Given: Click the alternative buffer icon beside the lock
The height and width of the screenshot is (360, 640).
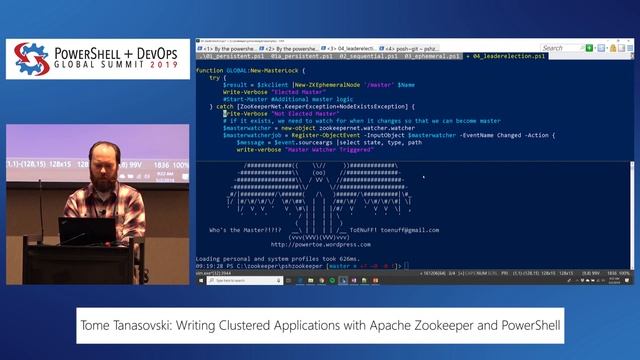Looking at the screenshot, I should pyautogui.click(x=621, y=48).
